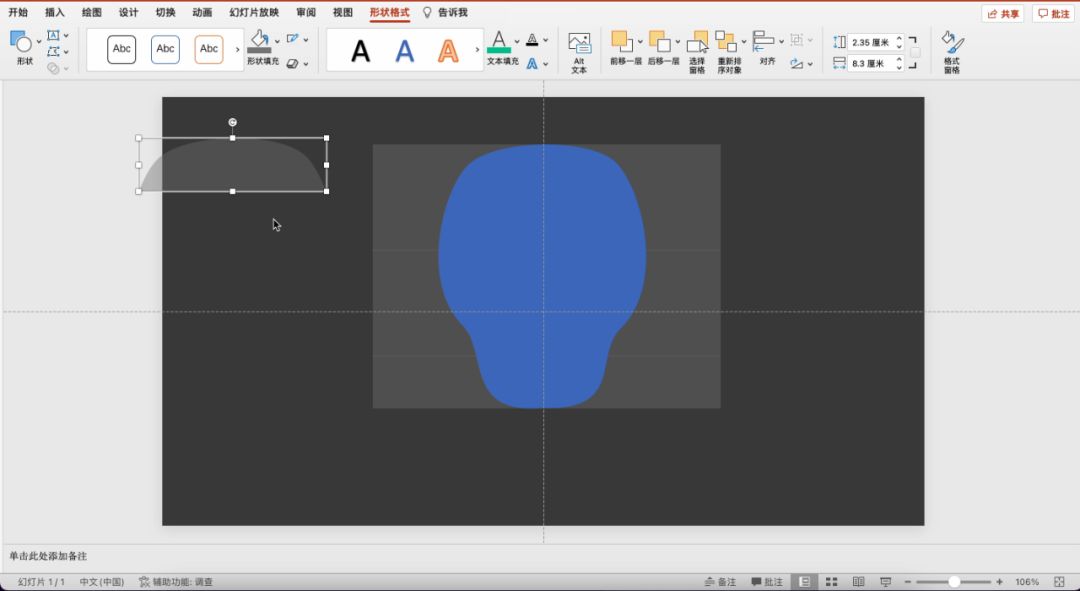Image resolution: width=1080 pixels, height=591 pixels.
Task: Open the 选择窗格 selection pane
Action: point(697,52)
